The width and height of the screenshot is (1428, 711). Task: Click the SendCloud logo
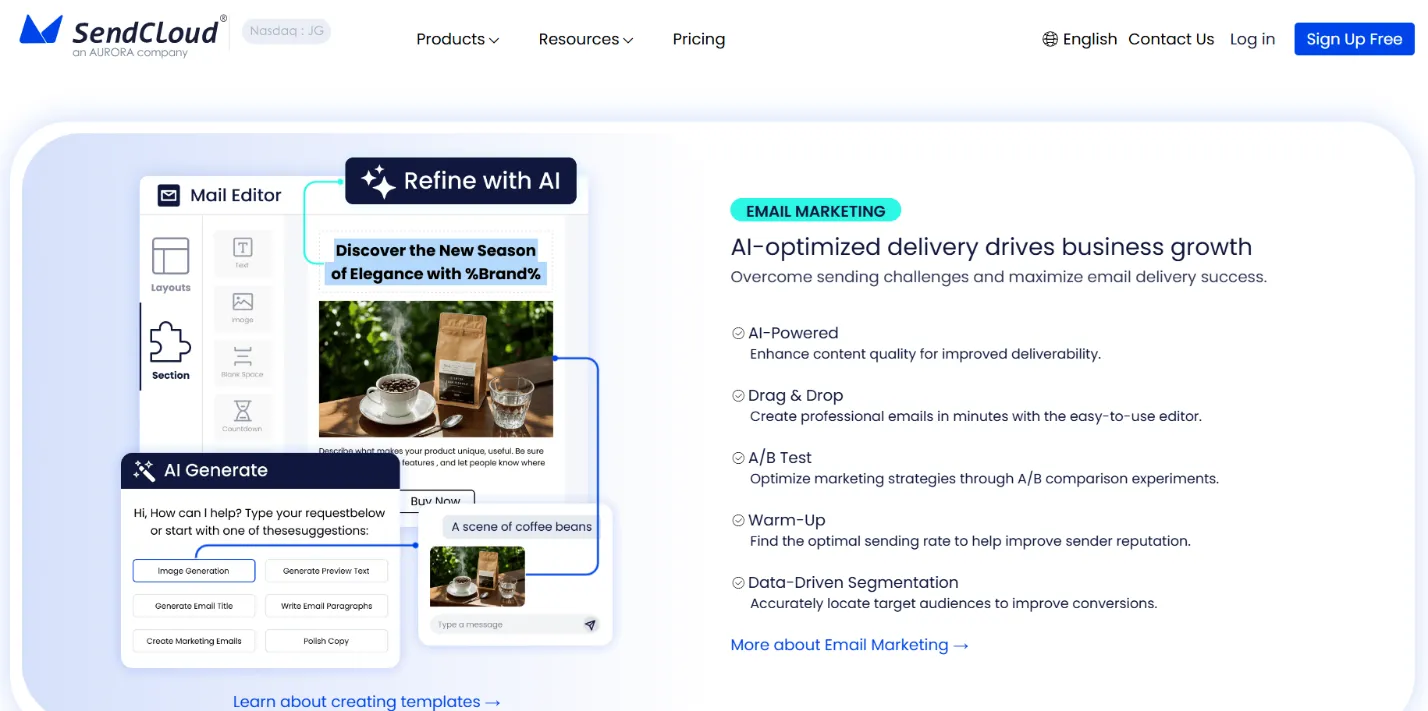123,35
